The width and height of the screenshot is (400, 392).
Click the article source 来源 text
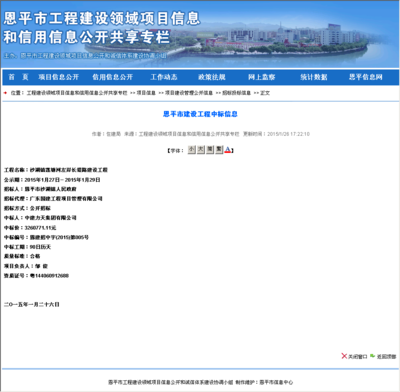click(182, 134)
